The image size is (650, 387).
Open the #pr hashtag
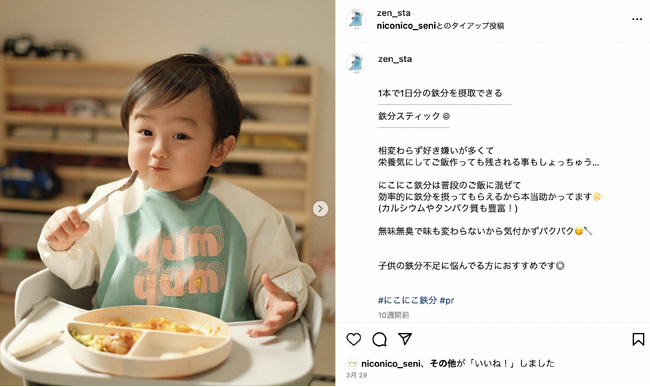(447, 300)
